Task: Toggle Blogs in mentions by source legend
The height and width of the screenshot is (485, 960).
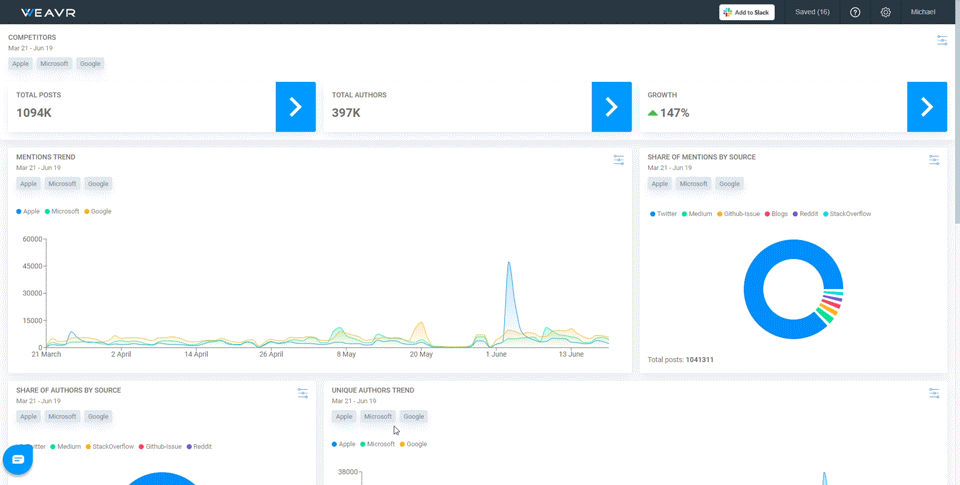Action: (x=776, y=214)
